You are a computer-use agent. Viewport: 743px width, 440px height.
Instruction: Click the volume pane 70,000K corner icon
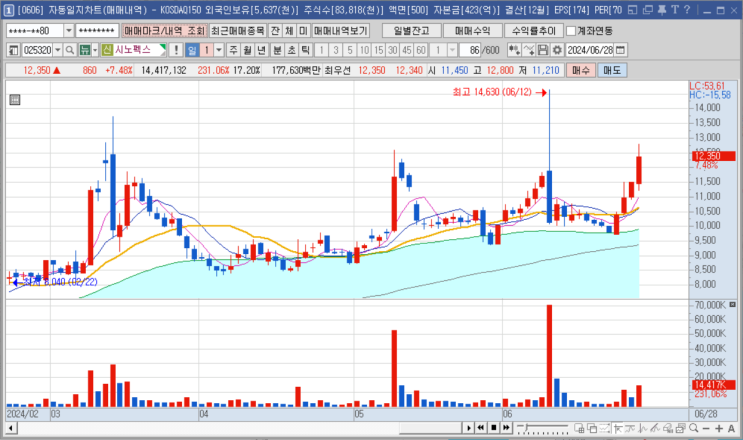coord(732,305)
